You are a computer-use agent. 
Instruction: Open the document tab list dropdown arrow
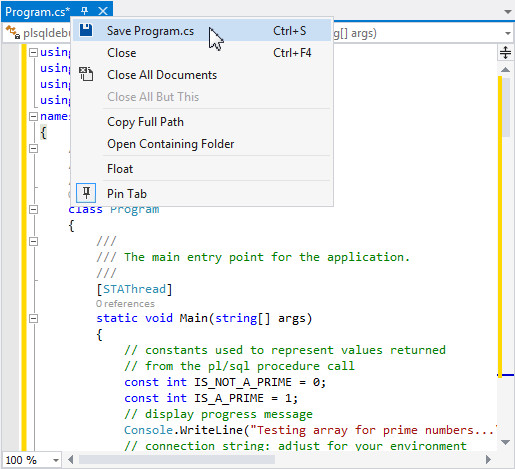(508, 12)
